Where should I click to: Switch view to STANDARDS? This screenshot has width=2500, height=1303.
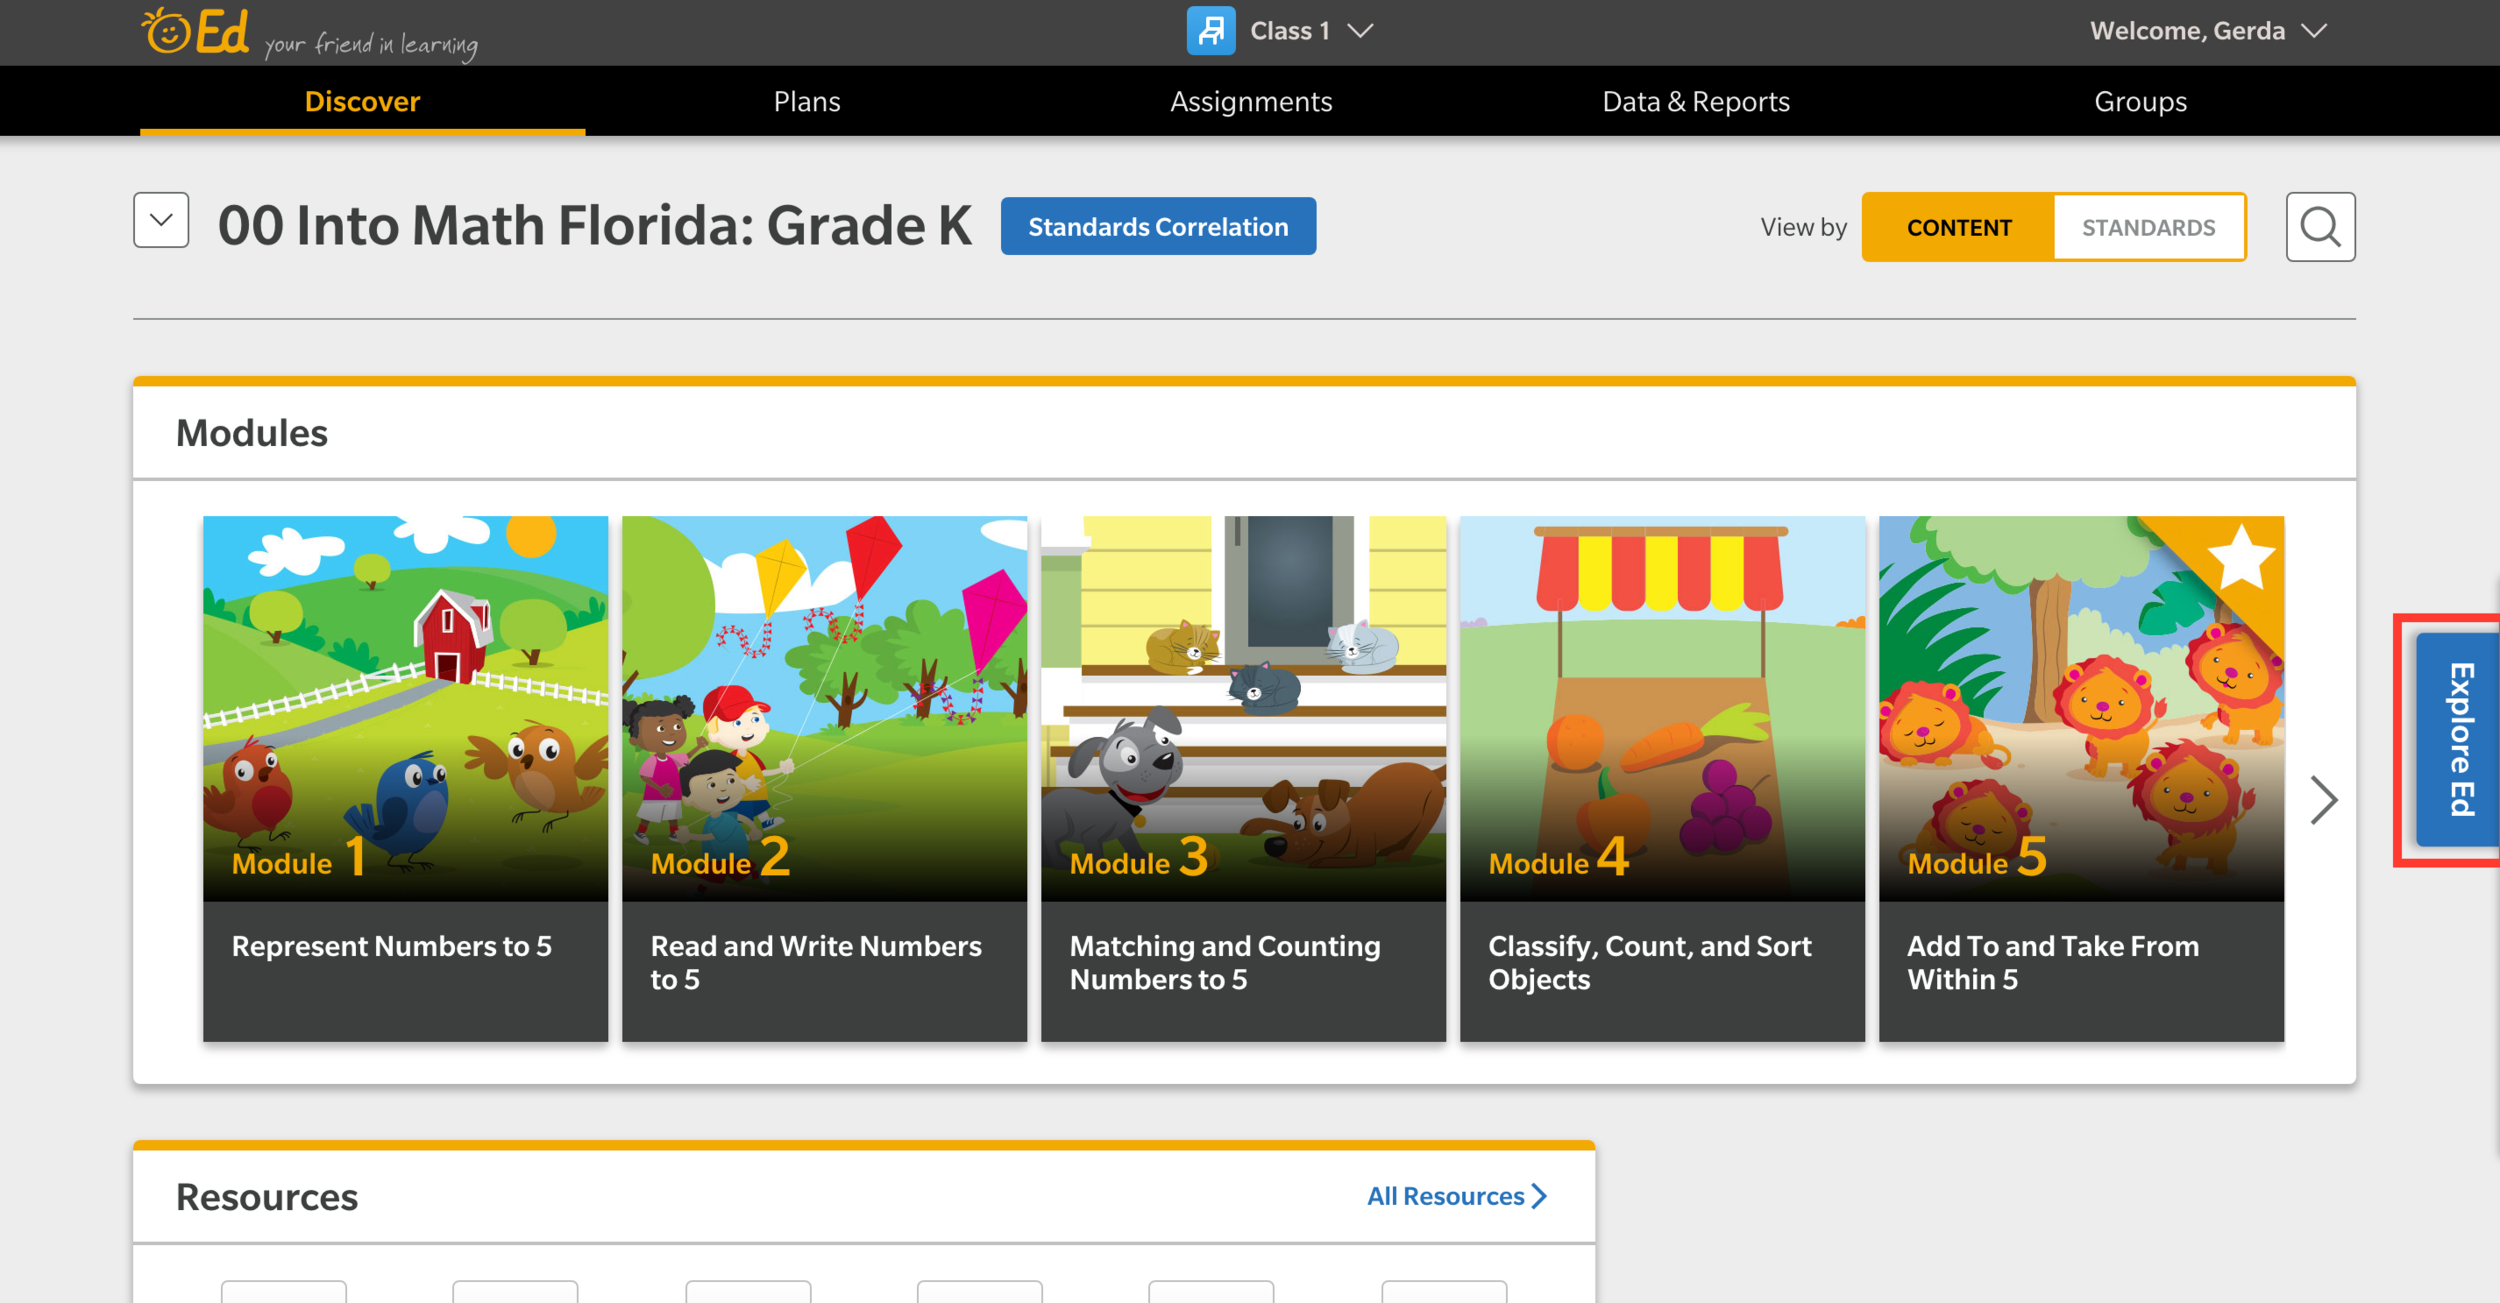[2148, 228]
